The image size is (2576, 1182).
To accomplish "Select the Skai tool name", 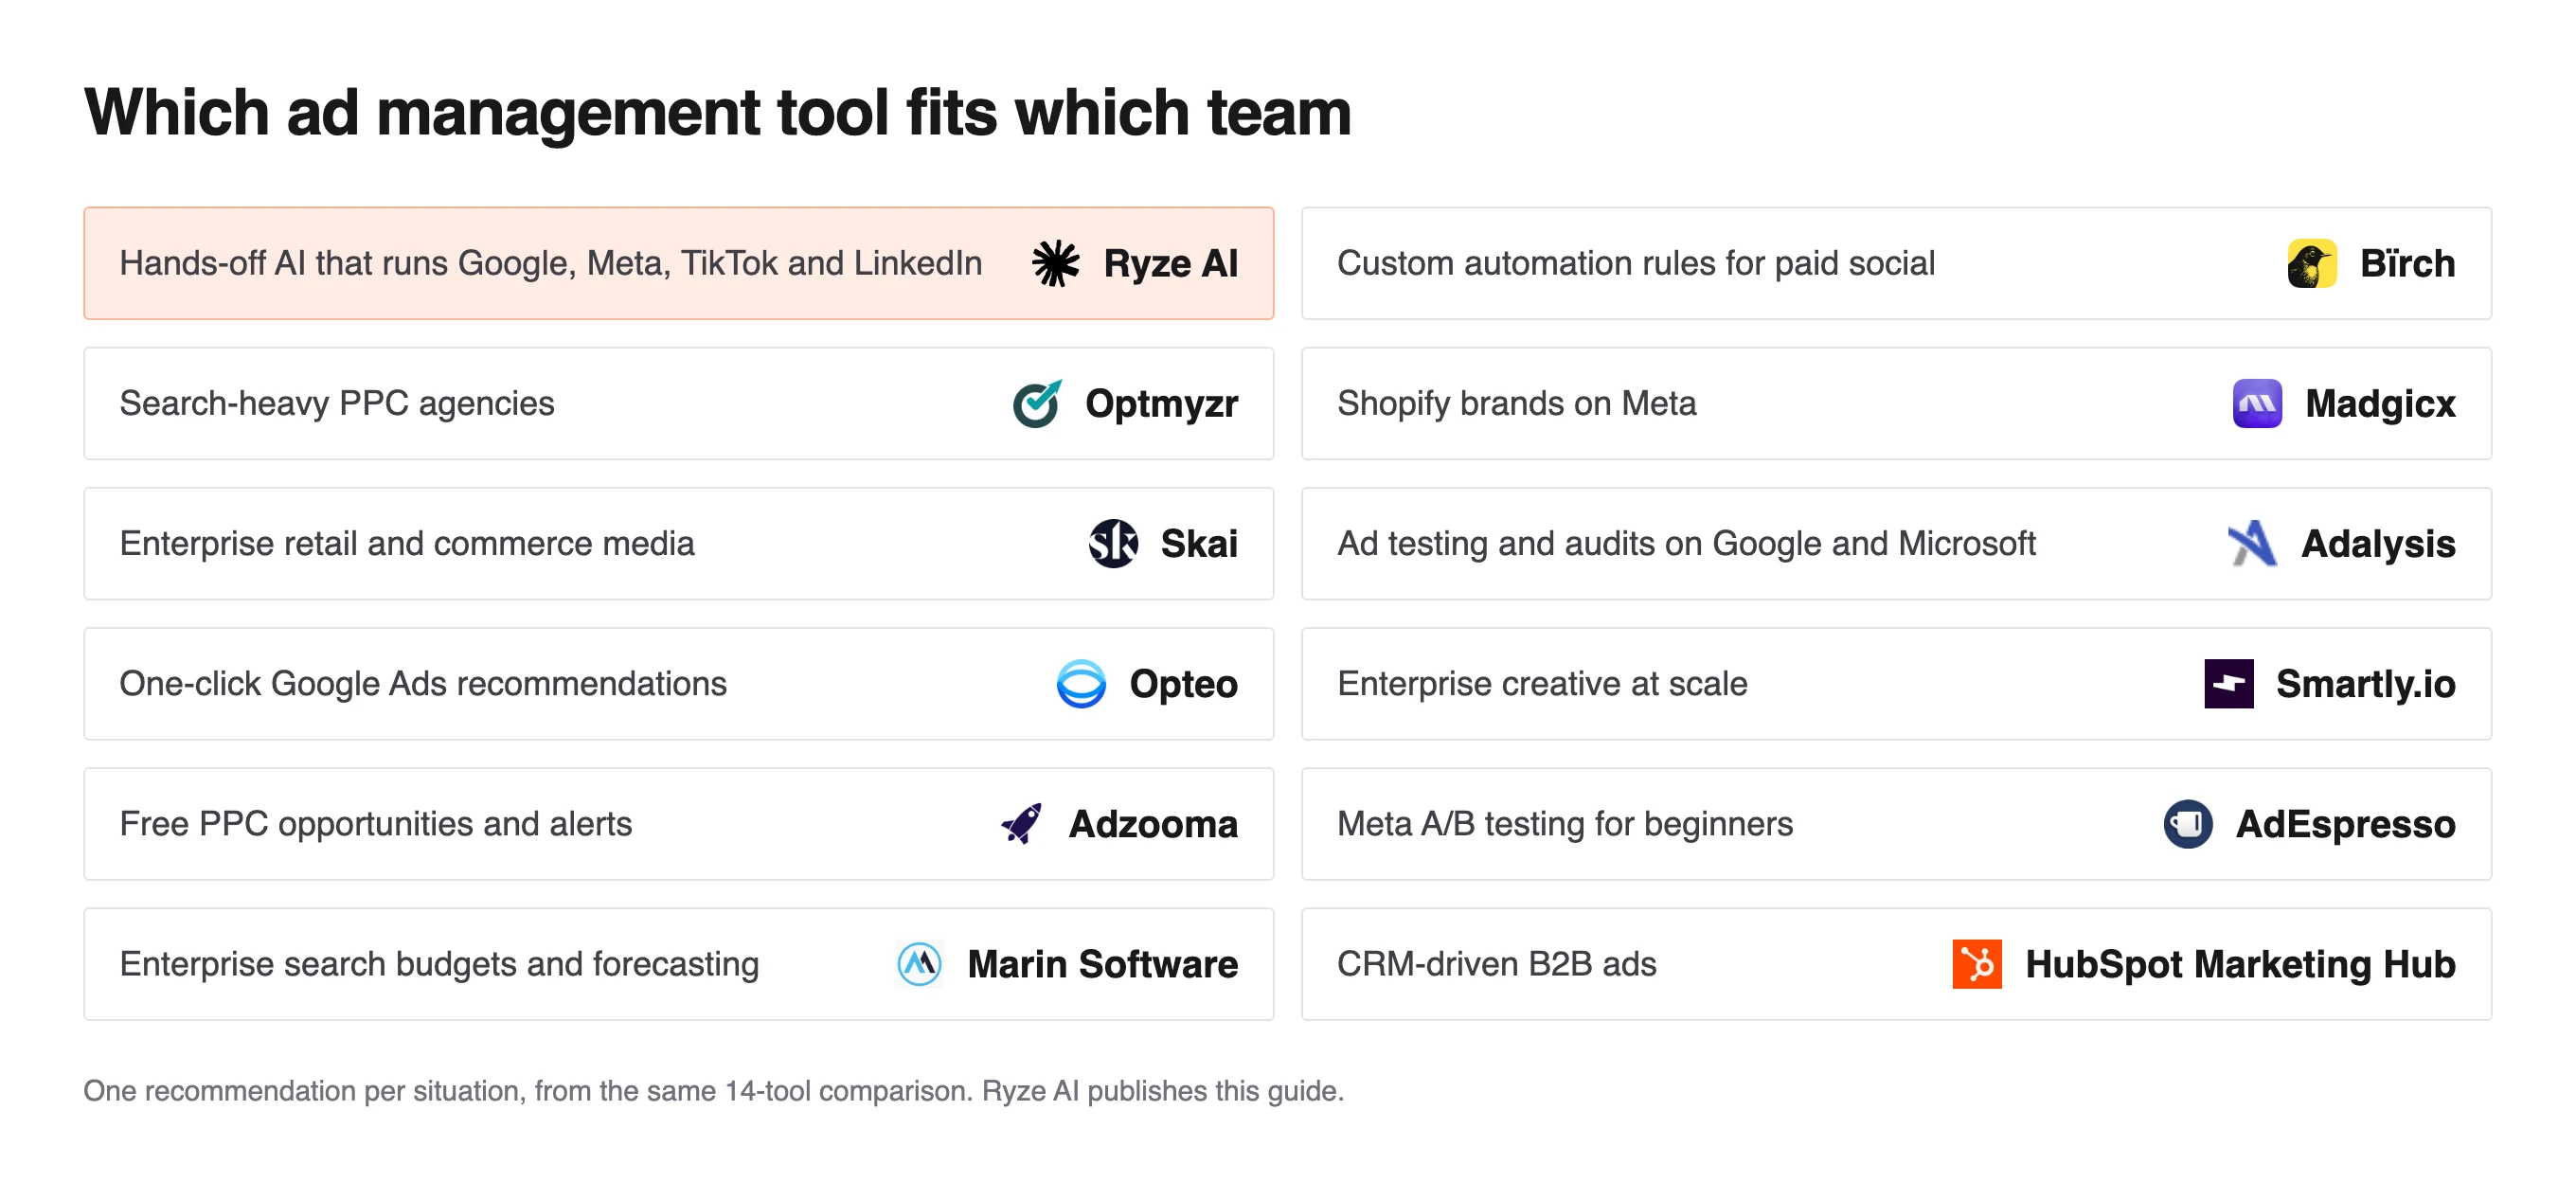I will pos(1198,543).
